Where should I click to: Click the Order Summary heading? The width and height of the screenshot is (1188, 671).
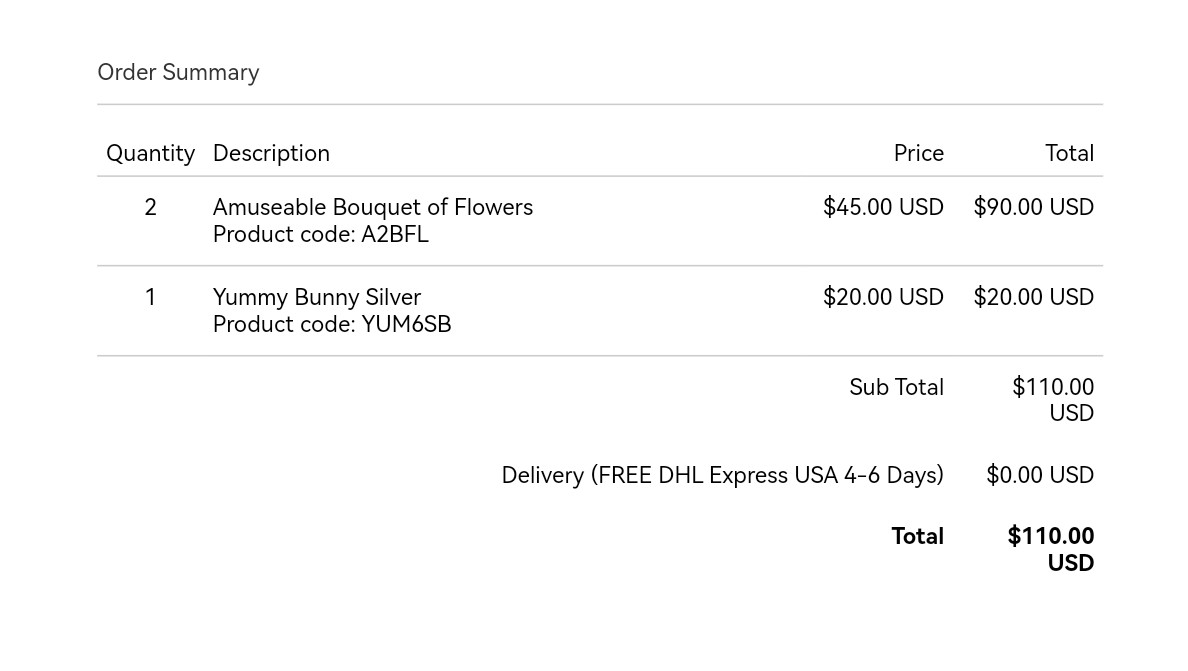(178, 73)
